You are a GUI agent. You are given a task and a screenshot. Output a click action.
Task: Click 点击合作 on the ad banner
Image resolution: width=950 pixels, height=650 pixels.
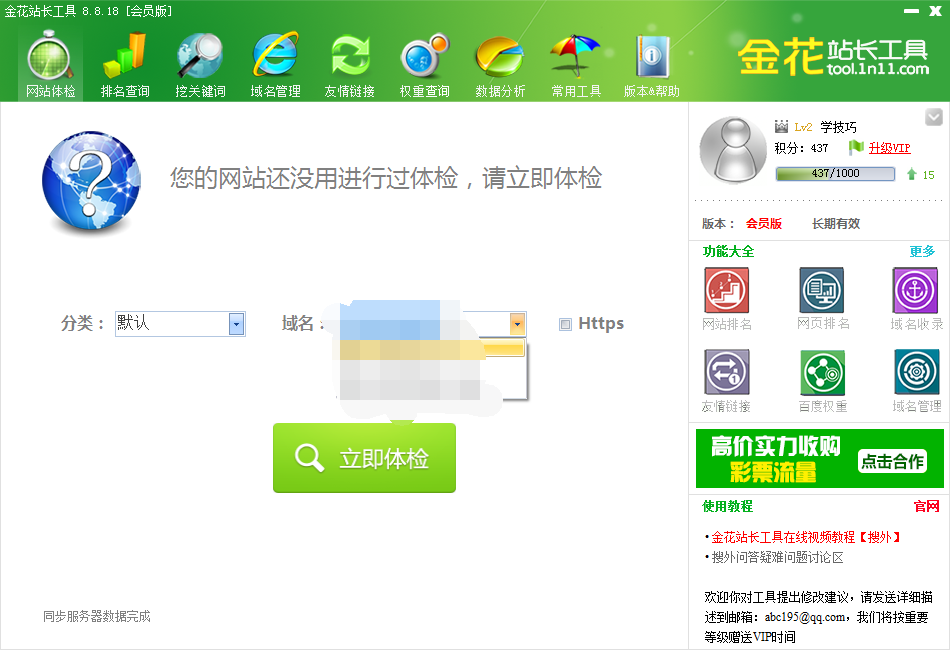892,462
